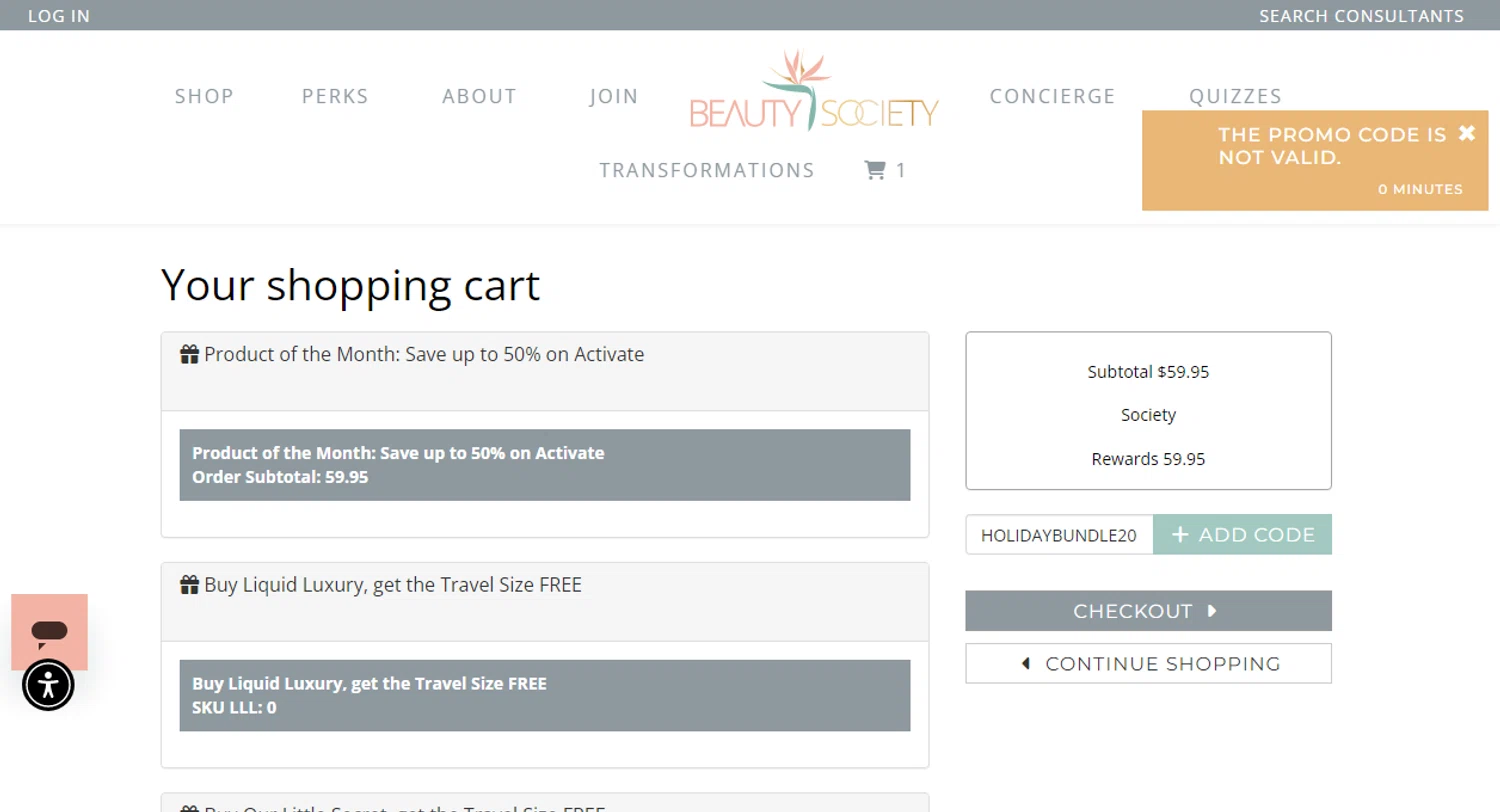Click the gift icon beside Product of the Month
Screen dimensions: 1500x812
click(x=190, y=354)
